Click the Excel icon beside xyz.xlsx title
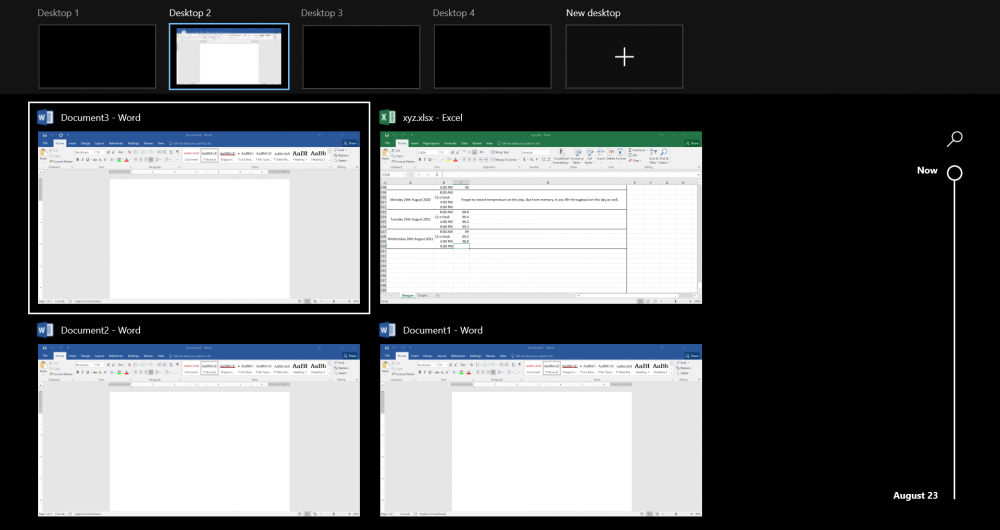 [x=388, y=117]
